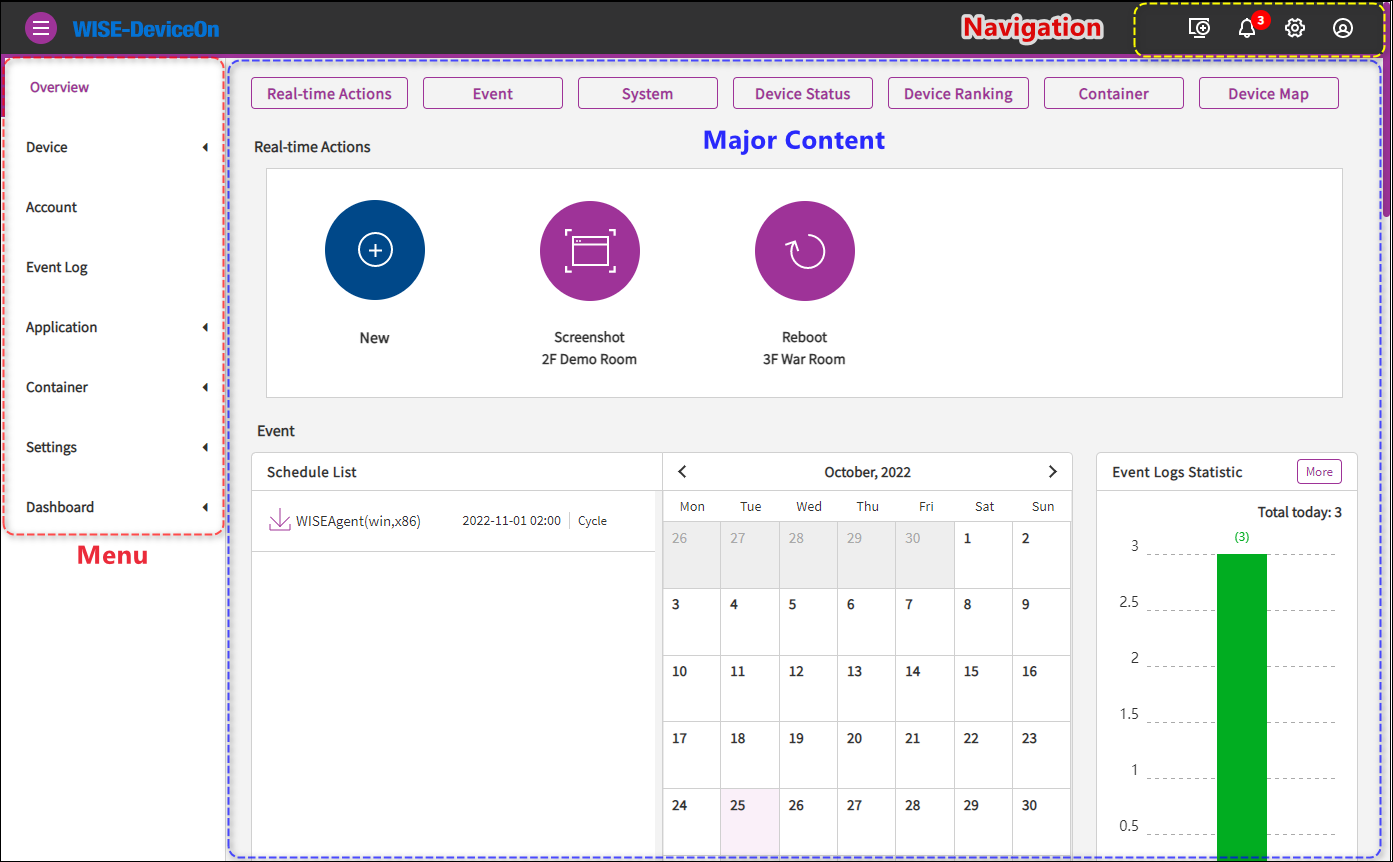Open the notifications bell icon
Image resolution: width=1393 pixels, height=862 pixels.
pyautogui.click(x=1247, y=28)
